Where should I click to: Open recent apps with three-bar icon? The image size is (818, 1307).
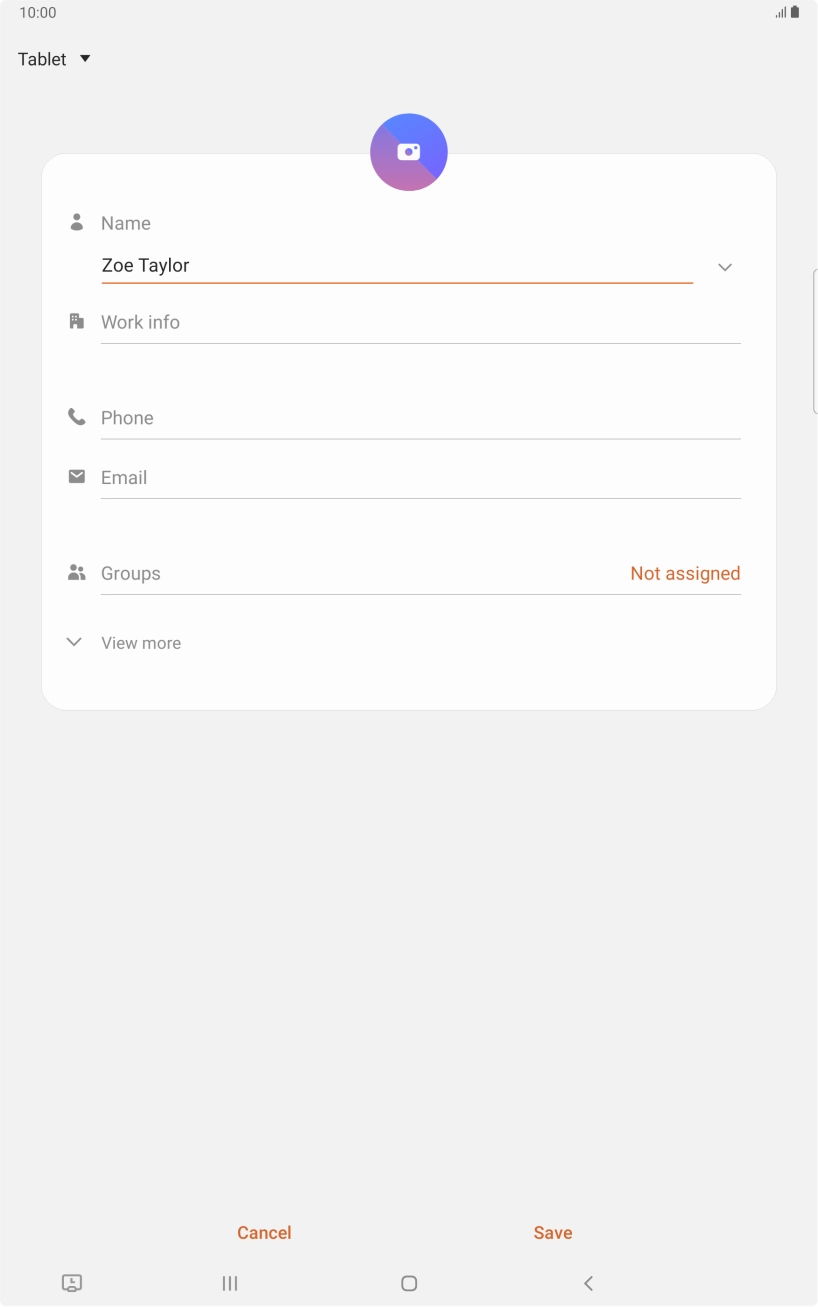pos(230,1283)
